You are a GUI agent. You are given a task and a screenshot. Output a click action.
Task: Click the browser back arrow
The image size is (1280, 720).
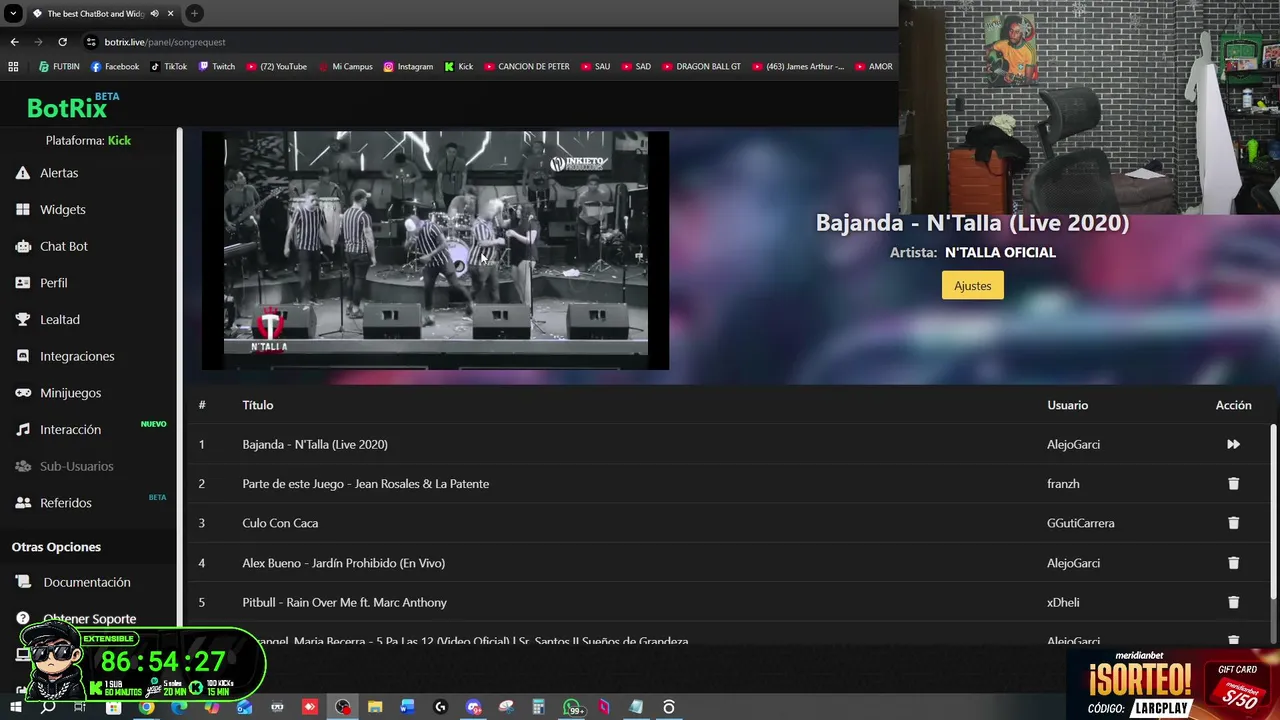point(14,42)
